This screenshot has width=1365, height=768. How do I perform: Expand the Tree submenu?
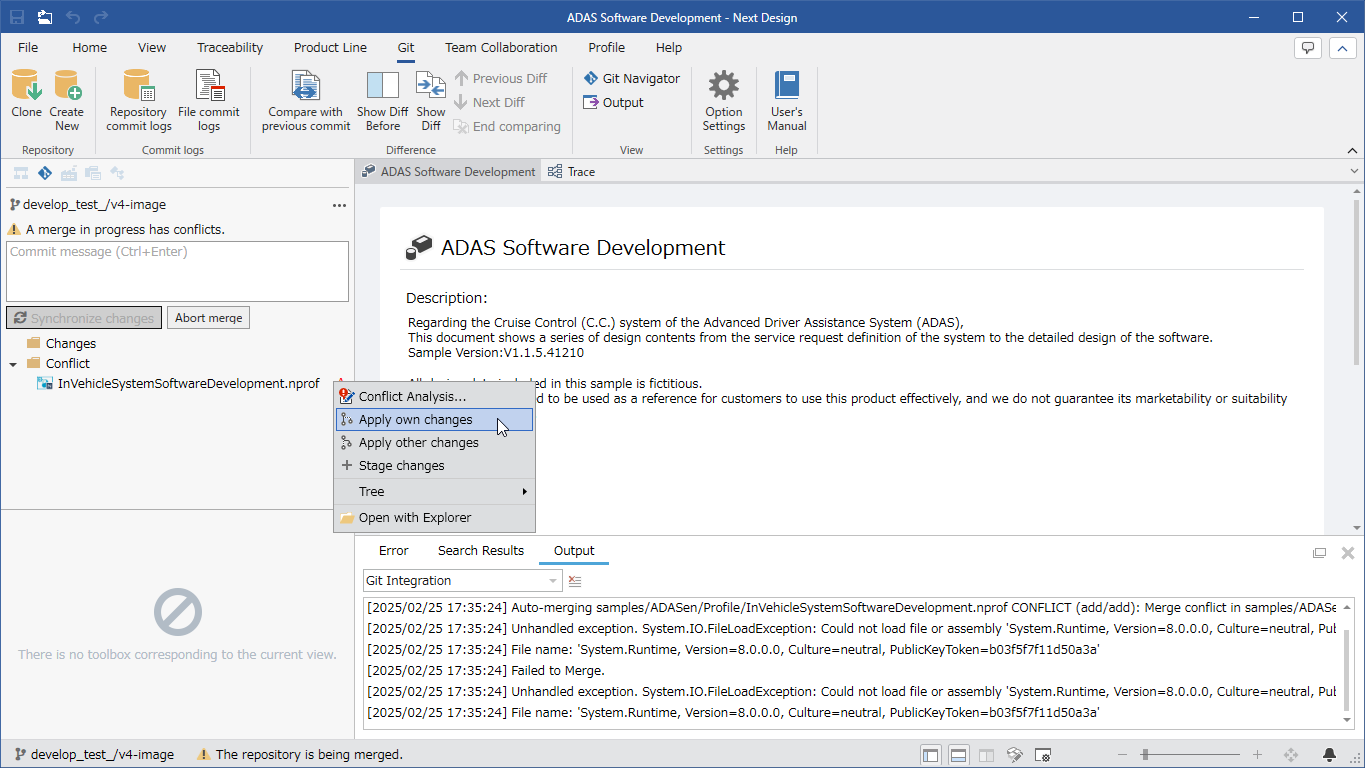click(434, 492)
